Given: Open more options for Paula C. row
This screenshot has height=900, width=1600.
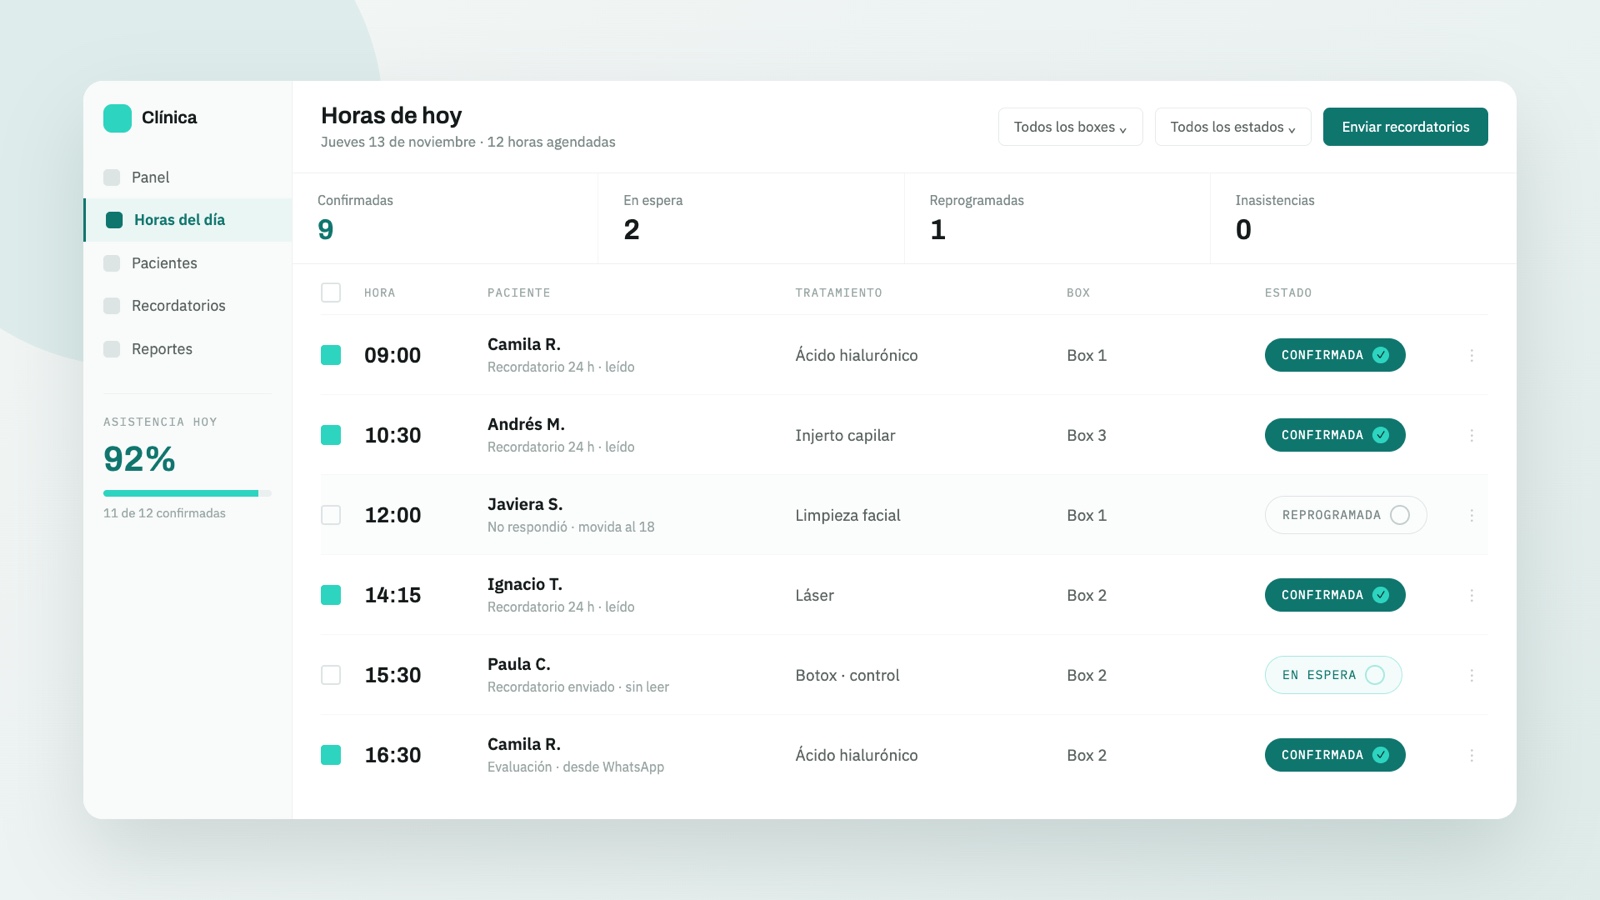Looking at the screenshot, I should 1471,675.
